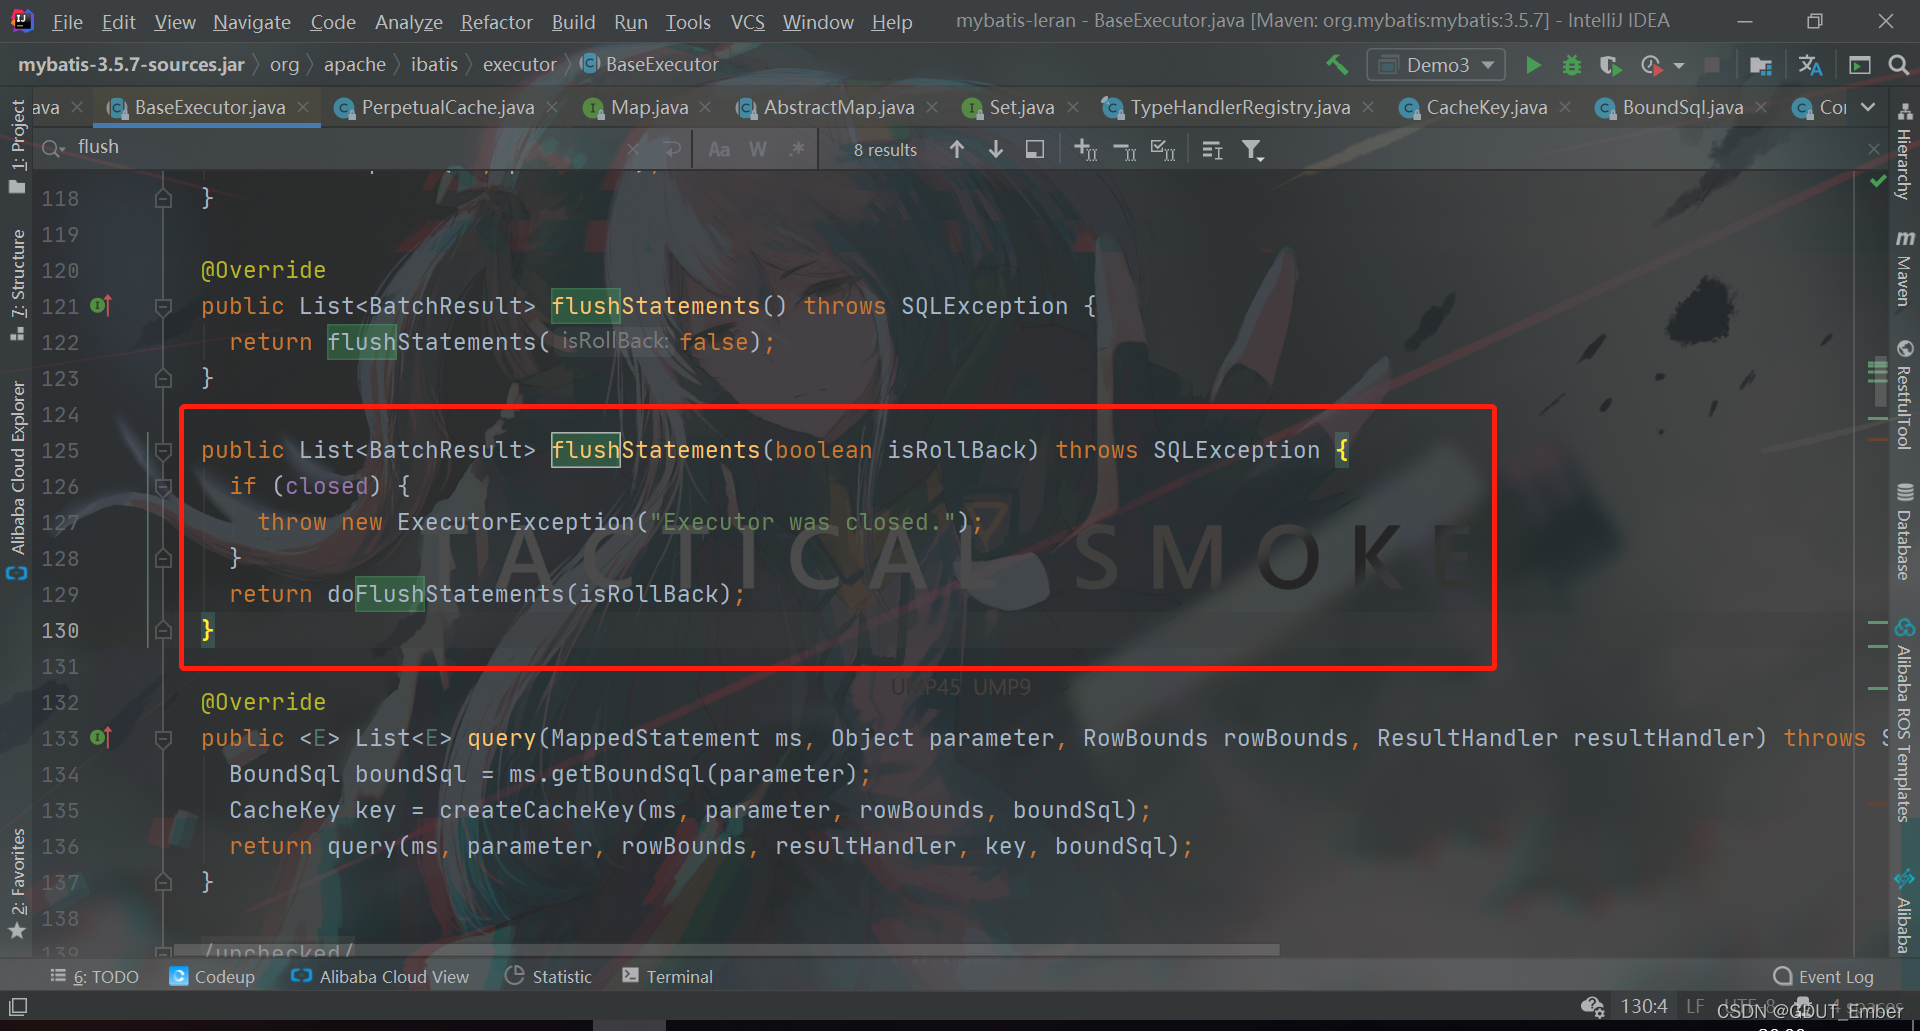Open the Terminal tool window
Screen dimensions: 1920x1031
pos(667,976)
